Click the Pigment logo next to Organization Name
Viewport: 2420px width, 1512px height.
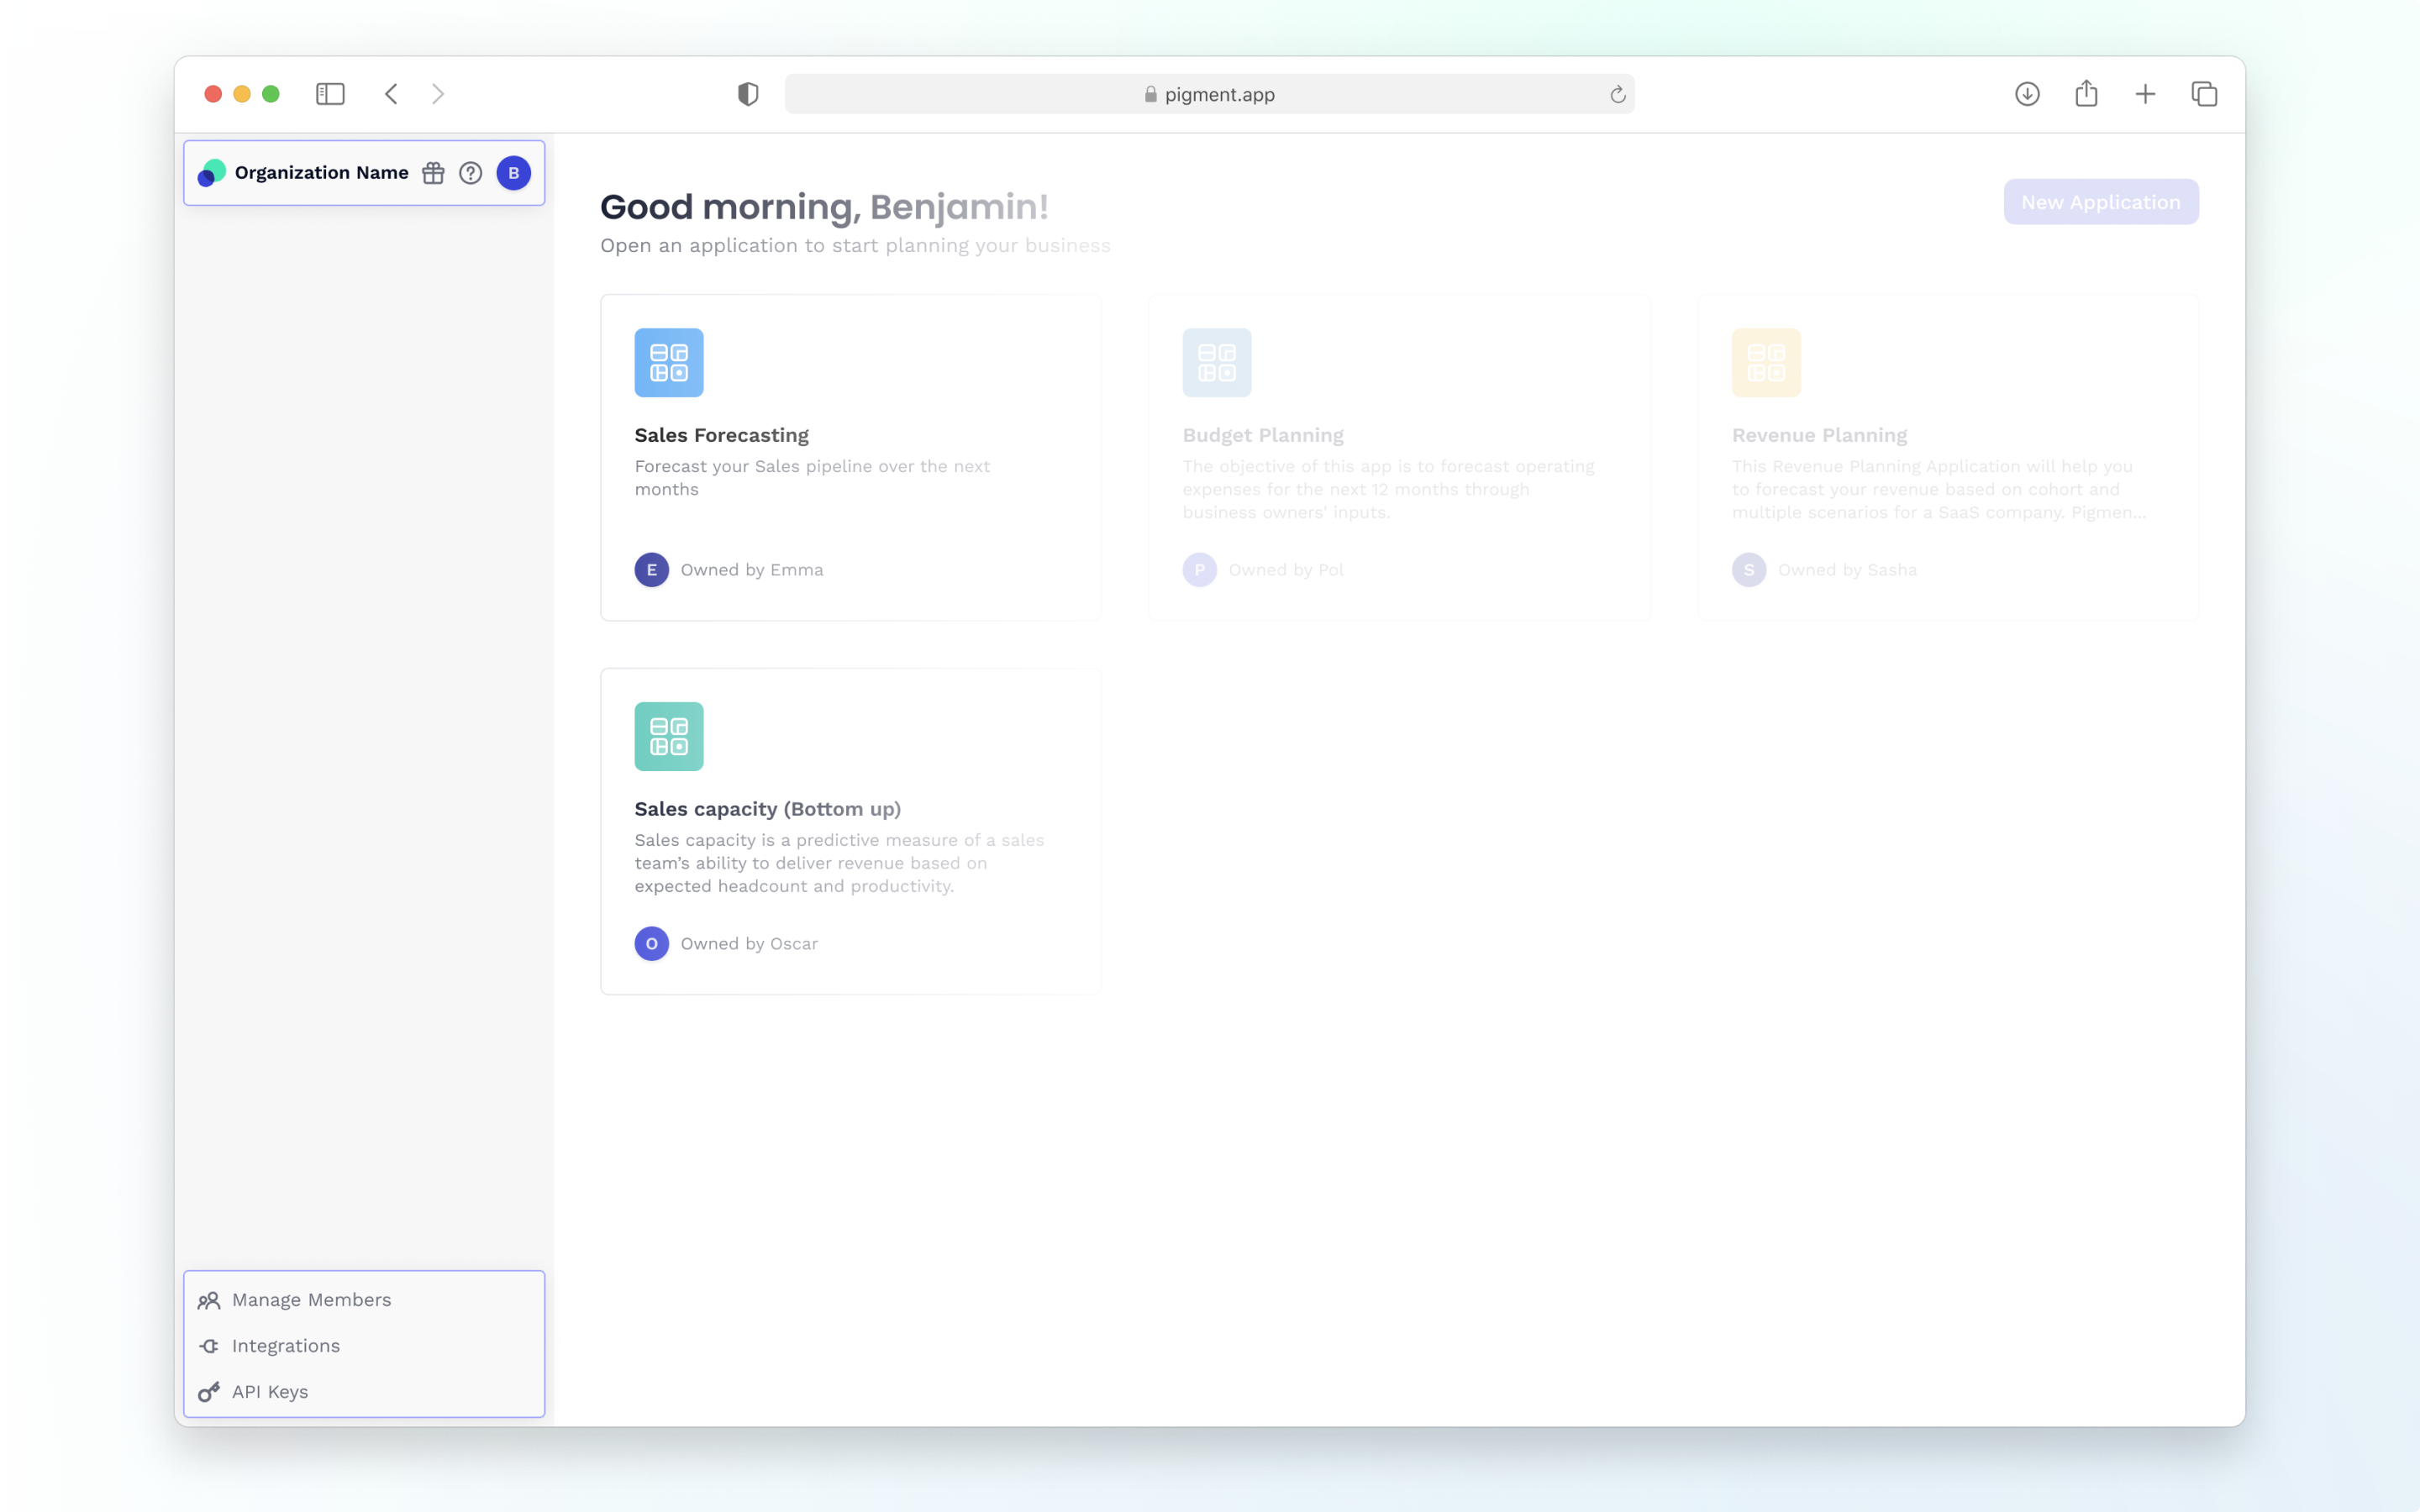pyautogui.click(x=211, y=173)
